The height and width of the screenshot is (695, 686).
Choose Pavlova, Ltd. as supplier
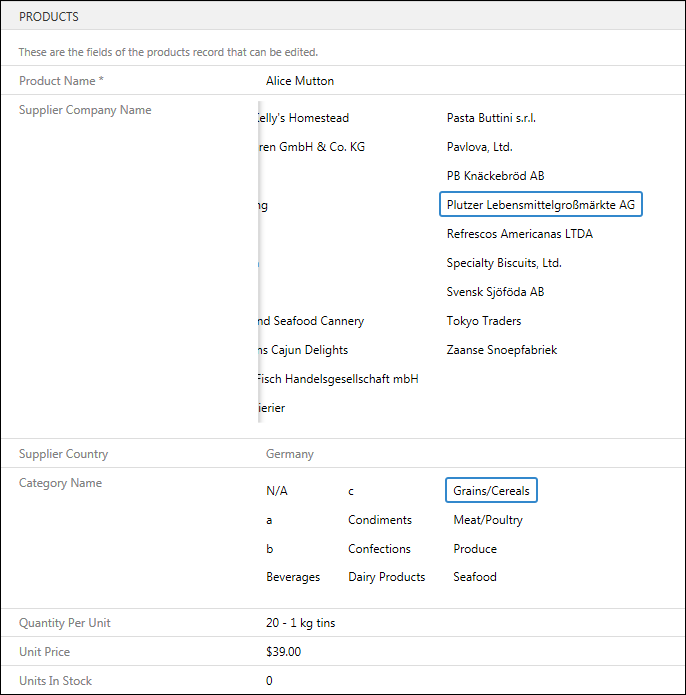tap(479, 147)
